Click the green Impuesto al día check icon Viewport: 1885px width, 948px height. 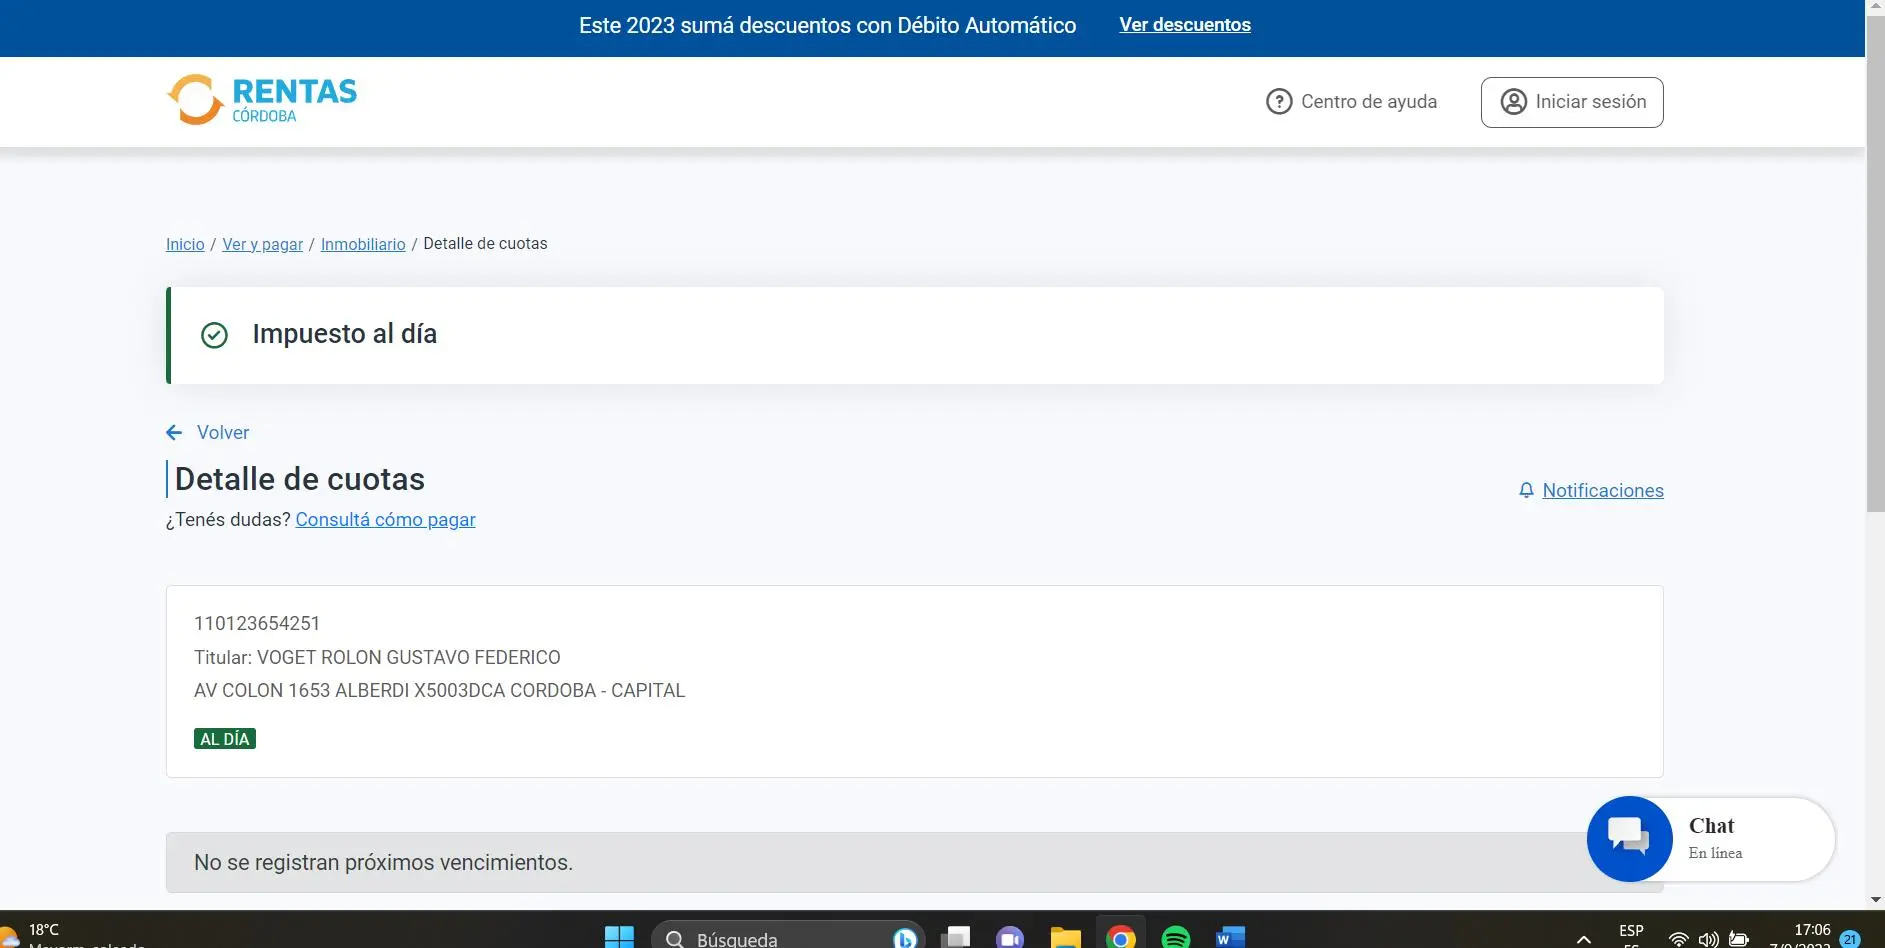[214, 335]
